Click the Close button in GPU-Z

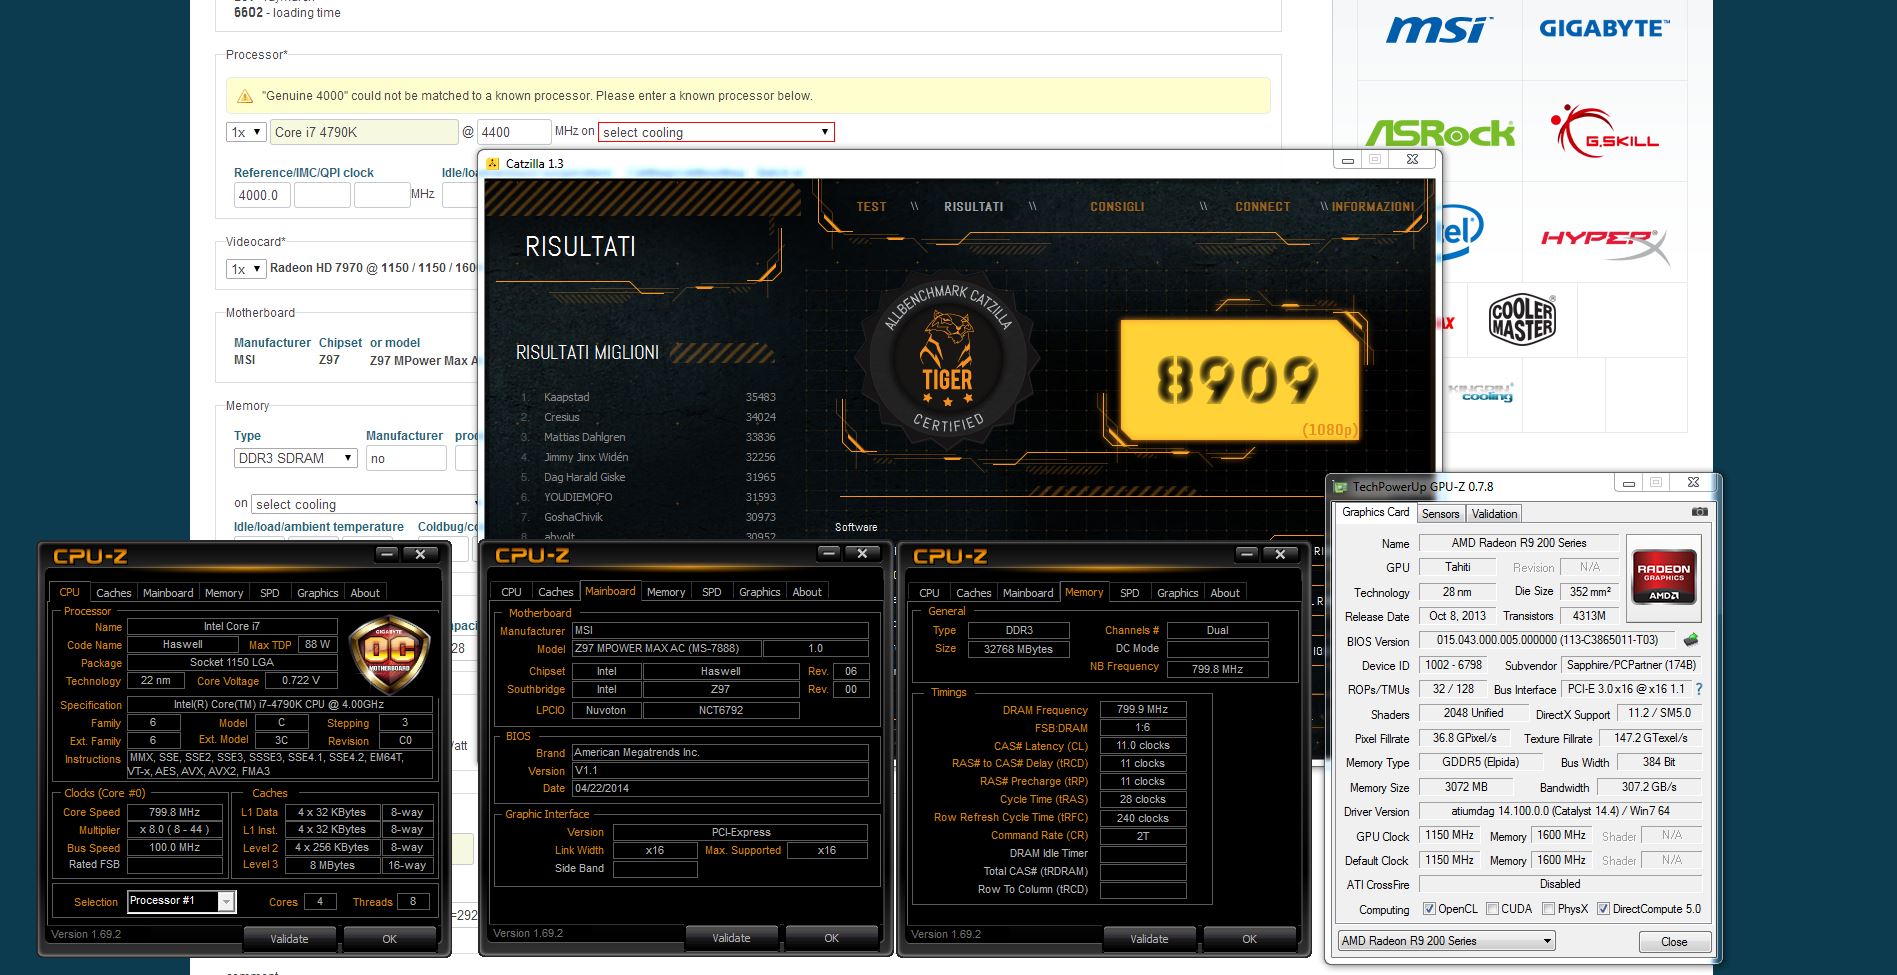(1674, 942)
